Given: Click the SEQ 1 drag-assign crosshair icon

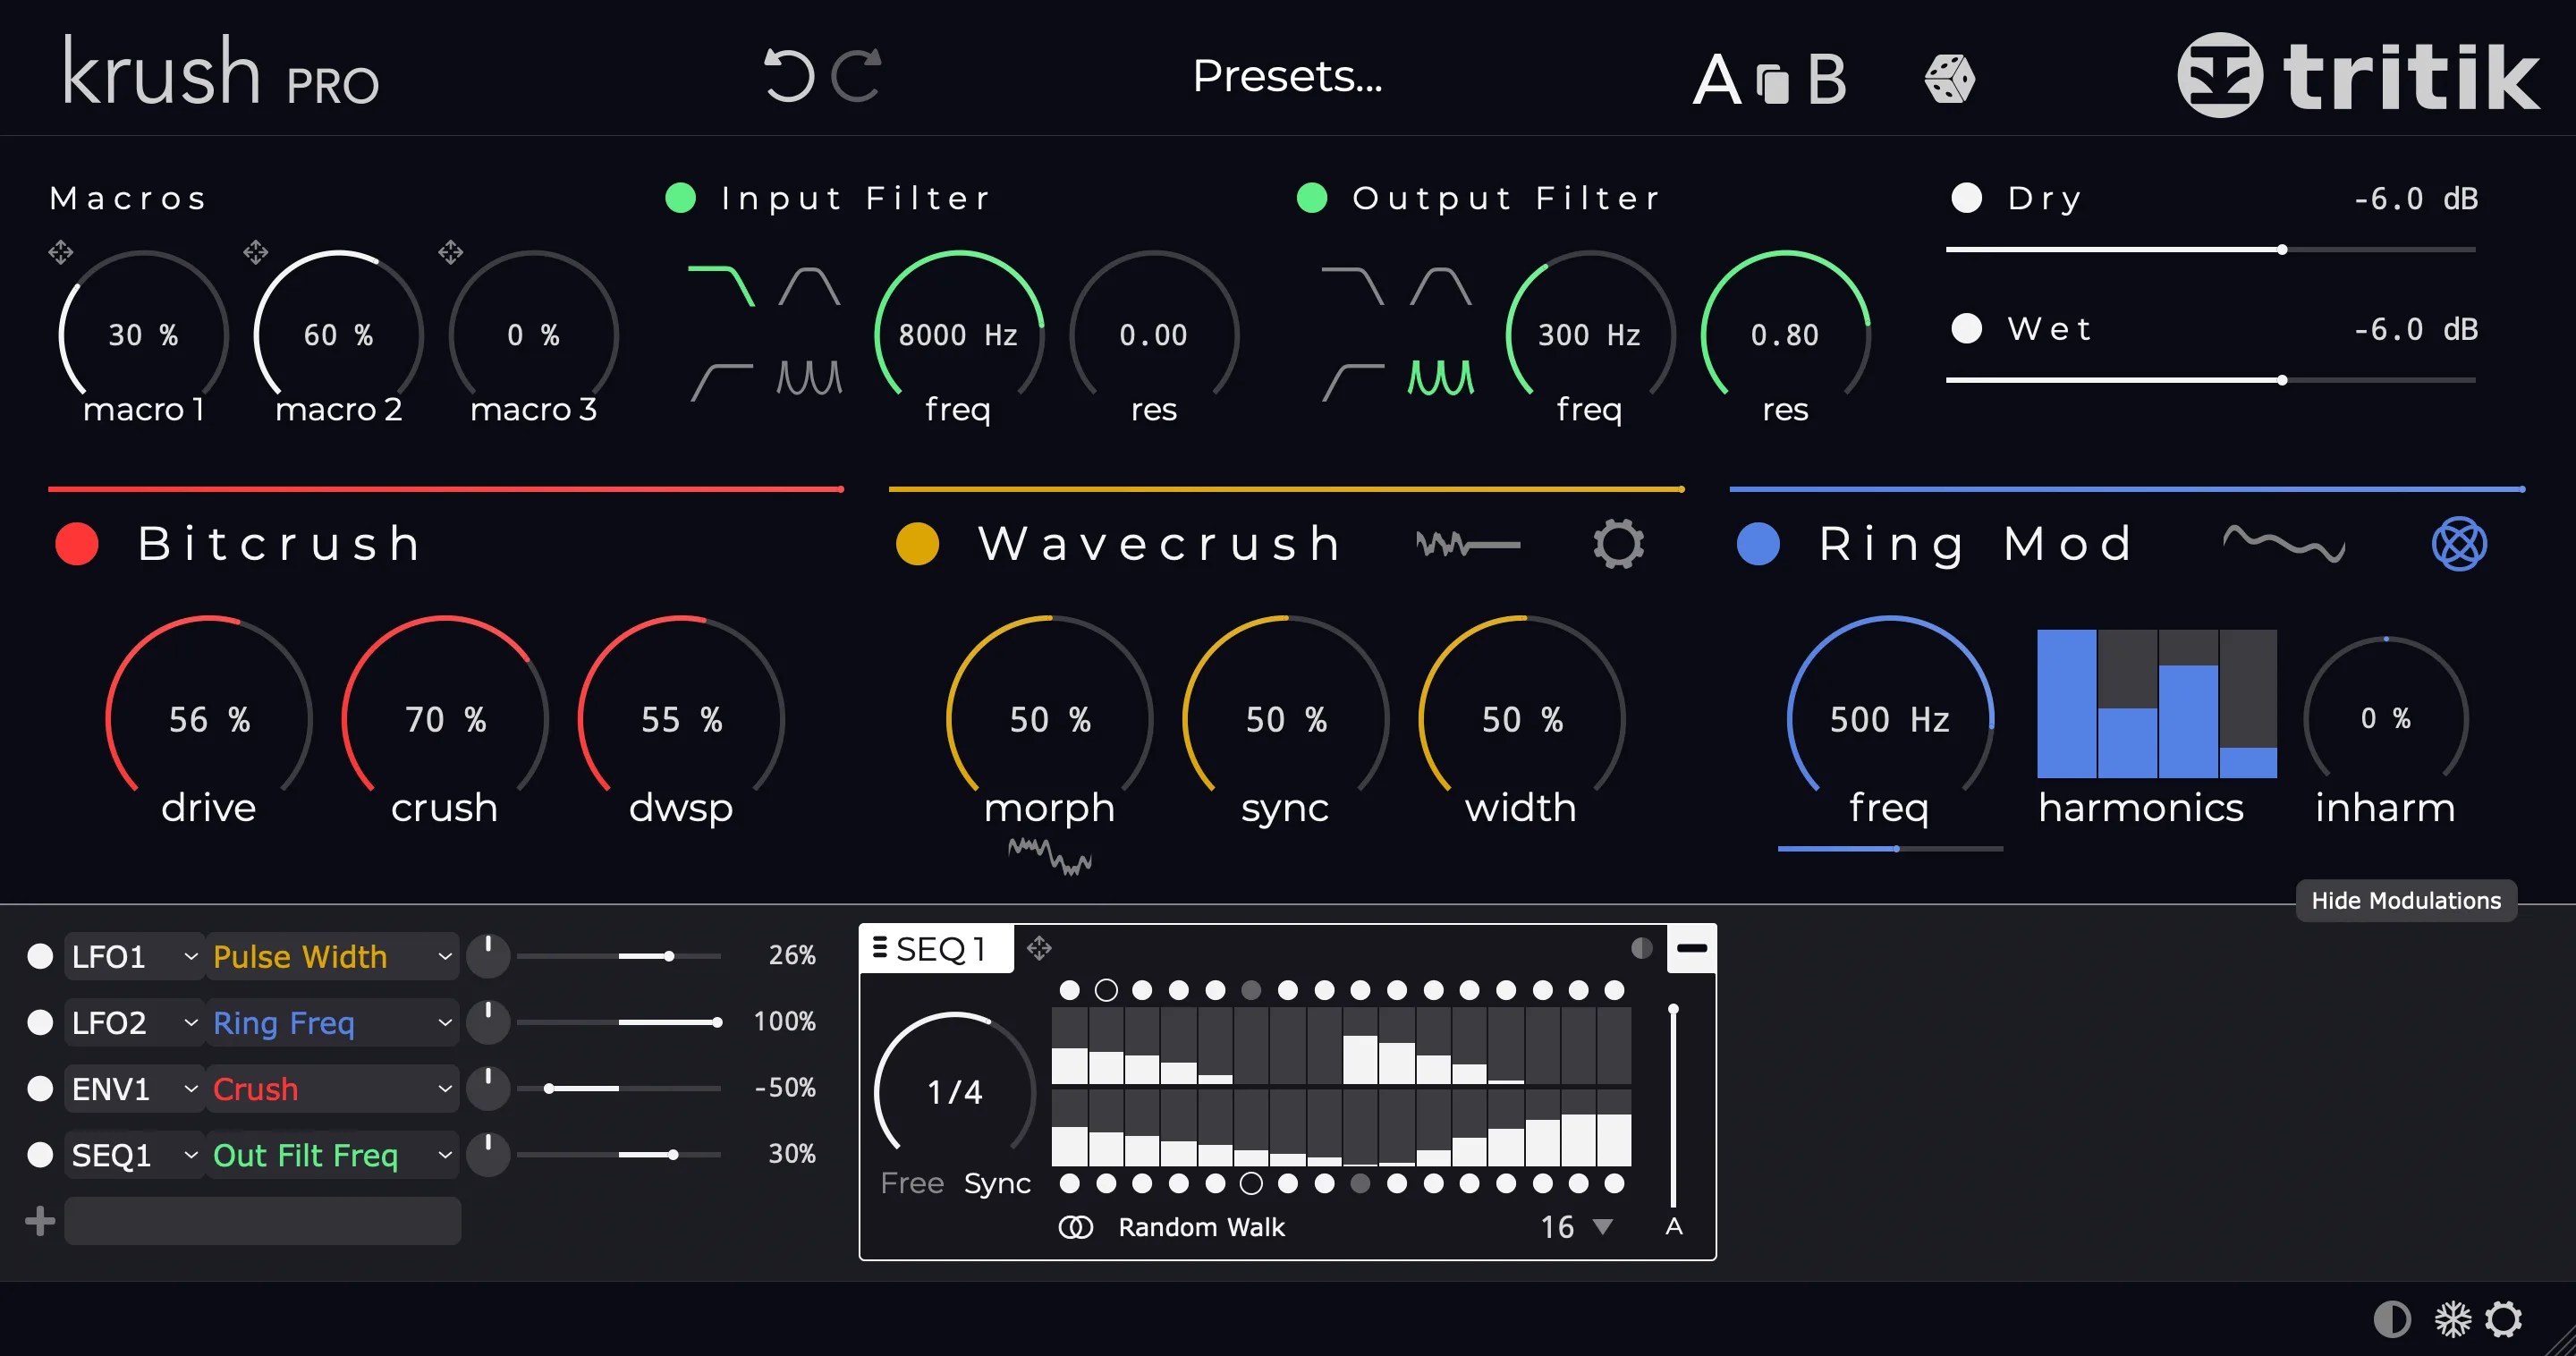Looking at the screenshot, I should (x=1039, y=947).
